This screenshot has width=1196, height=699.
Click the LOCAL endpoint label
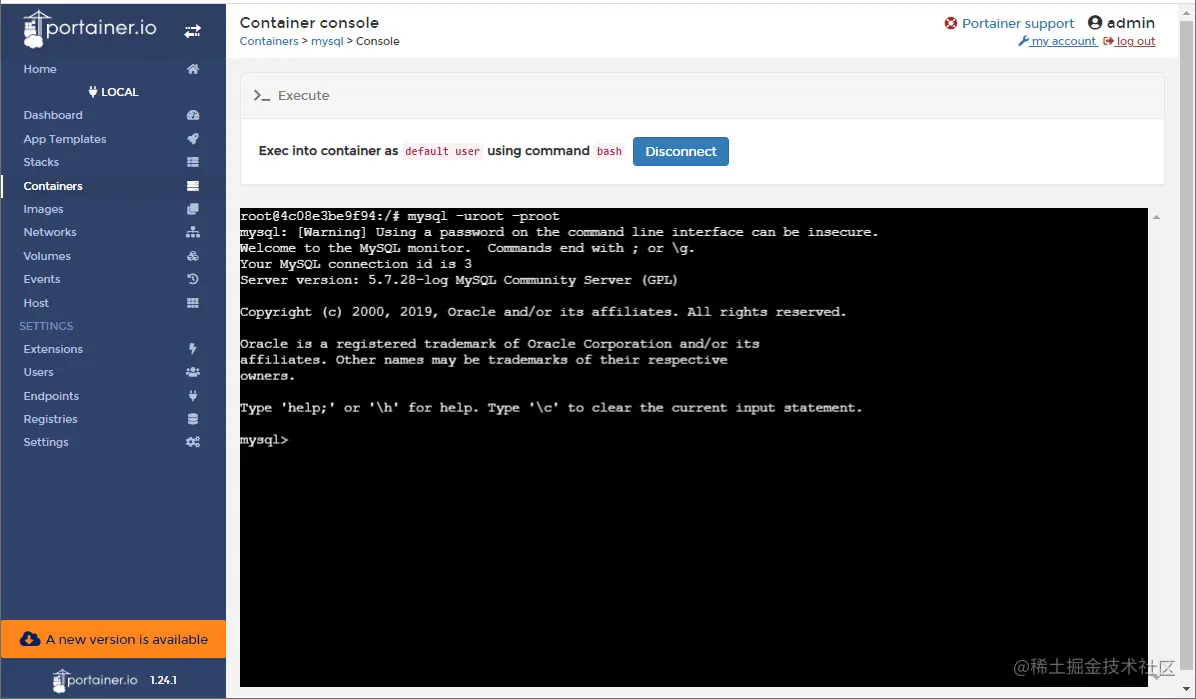coord(113,92)
